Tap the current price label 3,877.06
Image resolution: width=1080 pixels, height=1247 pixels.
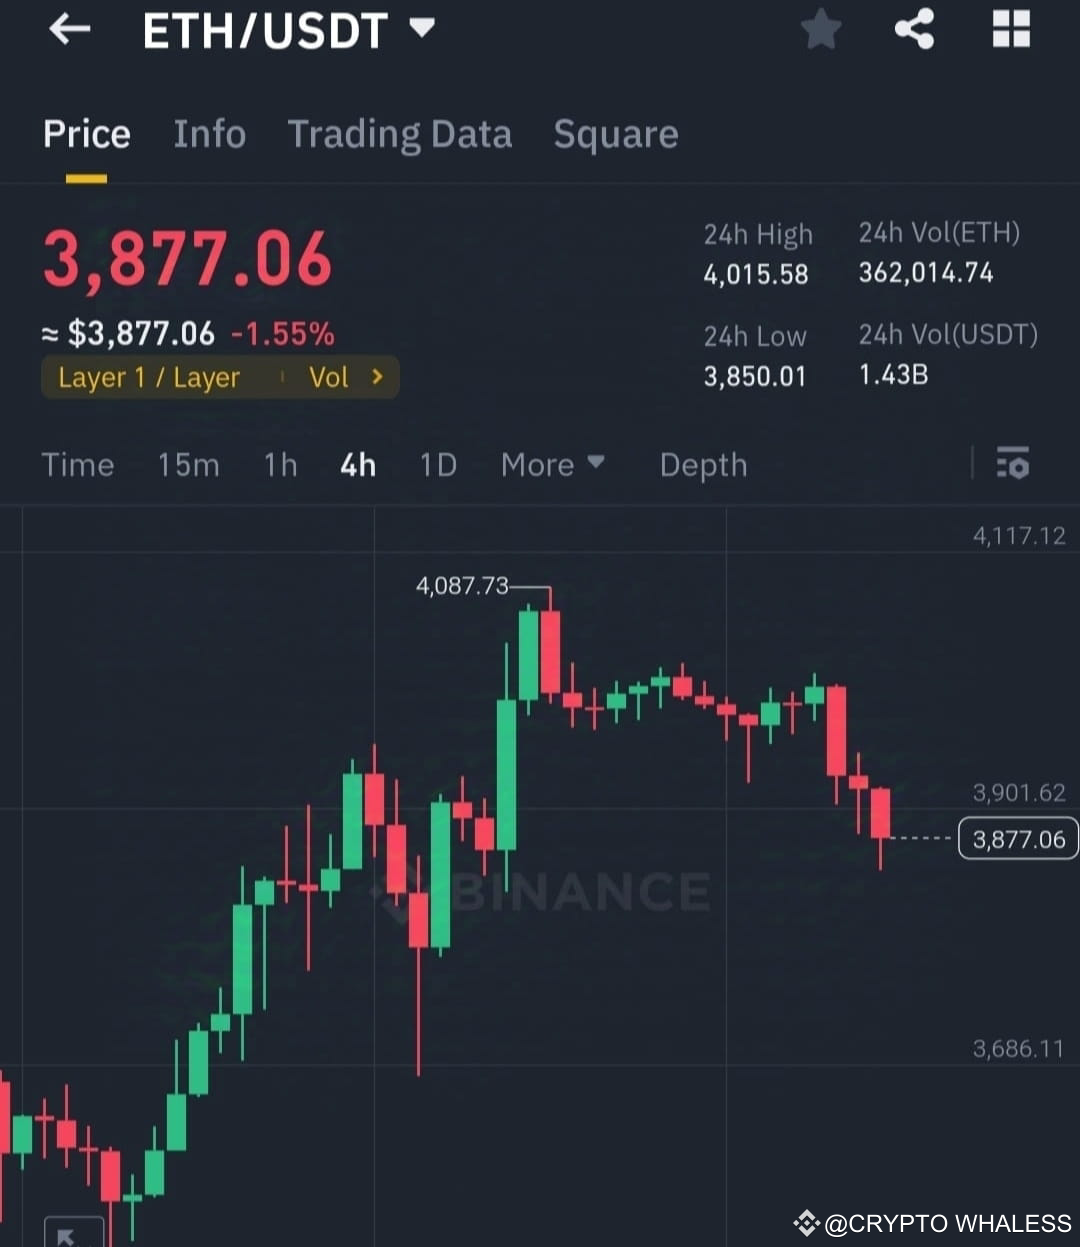click(x=1017, y=839)
